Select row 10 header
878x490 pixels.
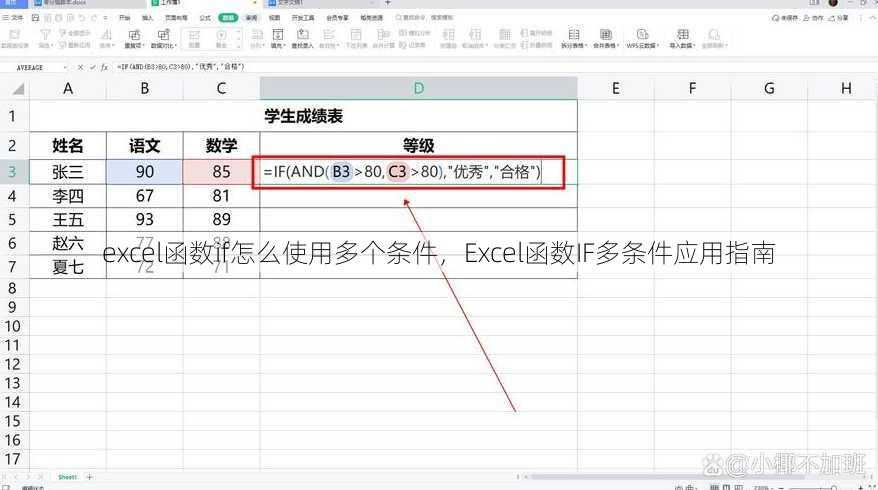click(12, 326)
